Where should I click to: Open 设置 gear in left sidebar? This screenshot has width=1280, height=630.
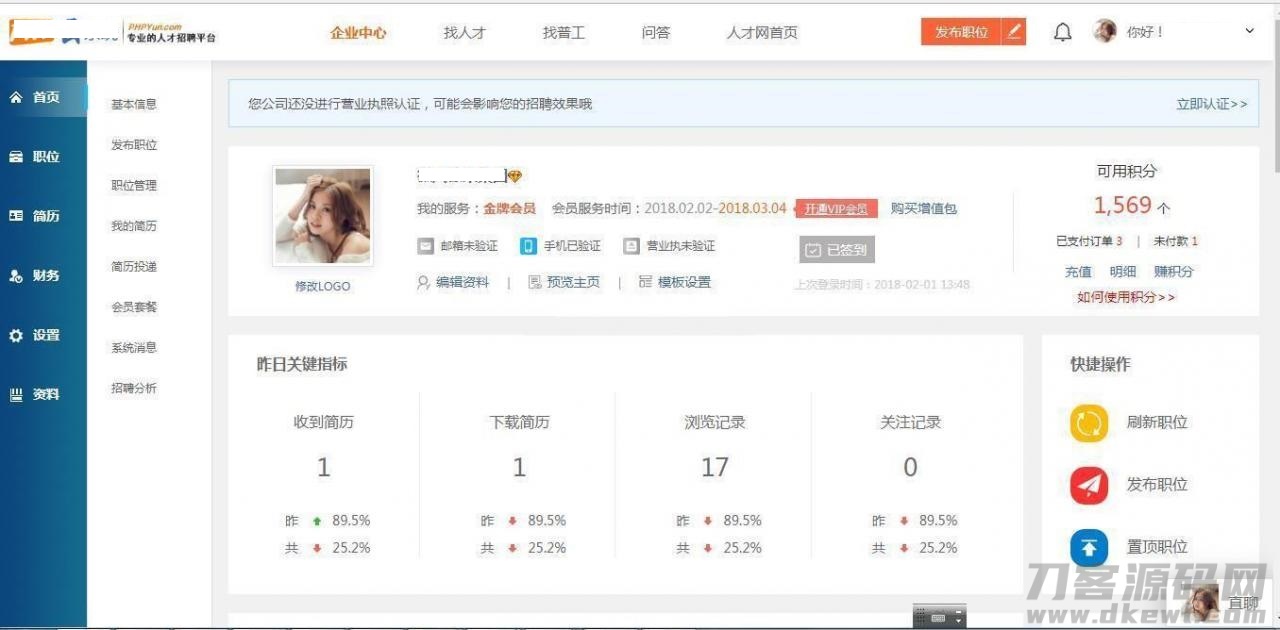click(36, 336)
